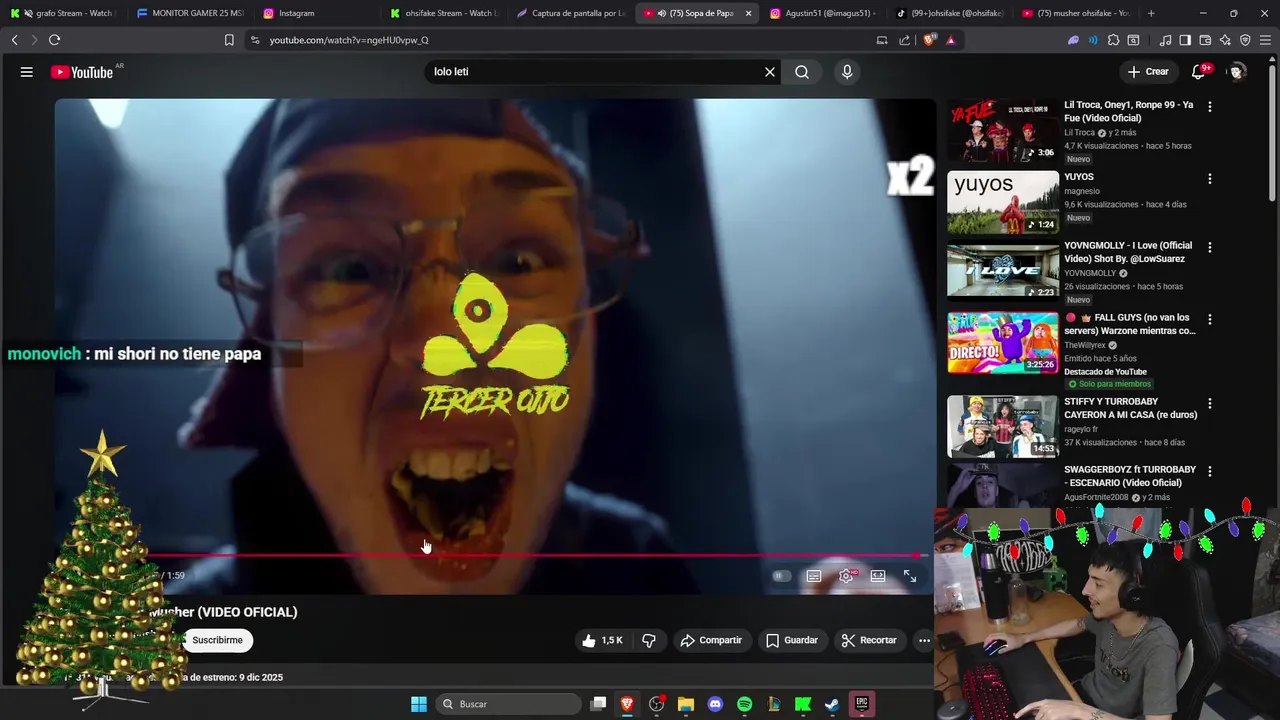Switch to the Instagram tab
The height and width of the screenshot is (720, 1280).
pyautogui.click(x=318, y=13)
